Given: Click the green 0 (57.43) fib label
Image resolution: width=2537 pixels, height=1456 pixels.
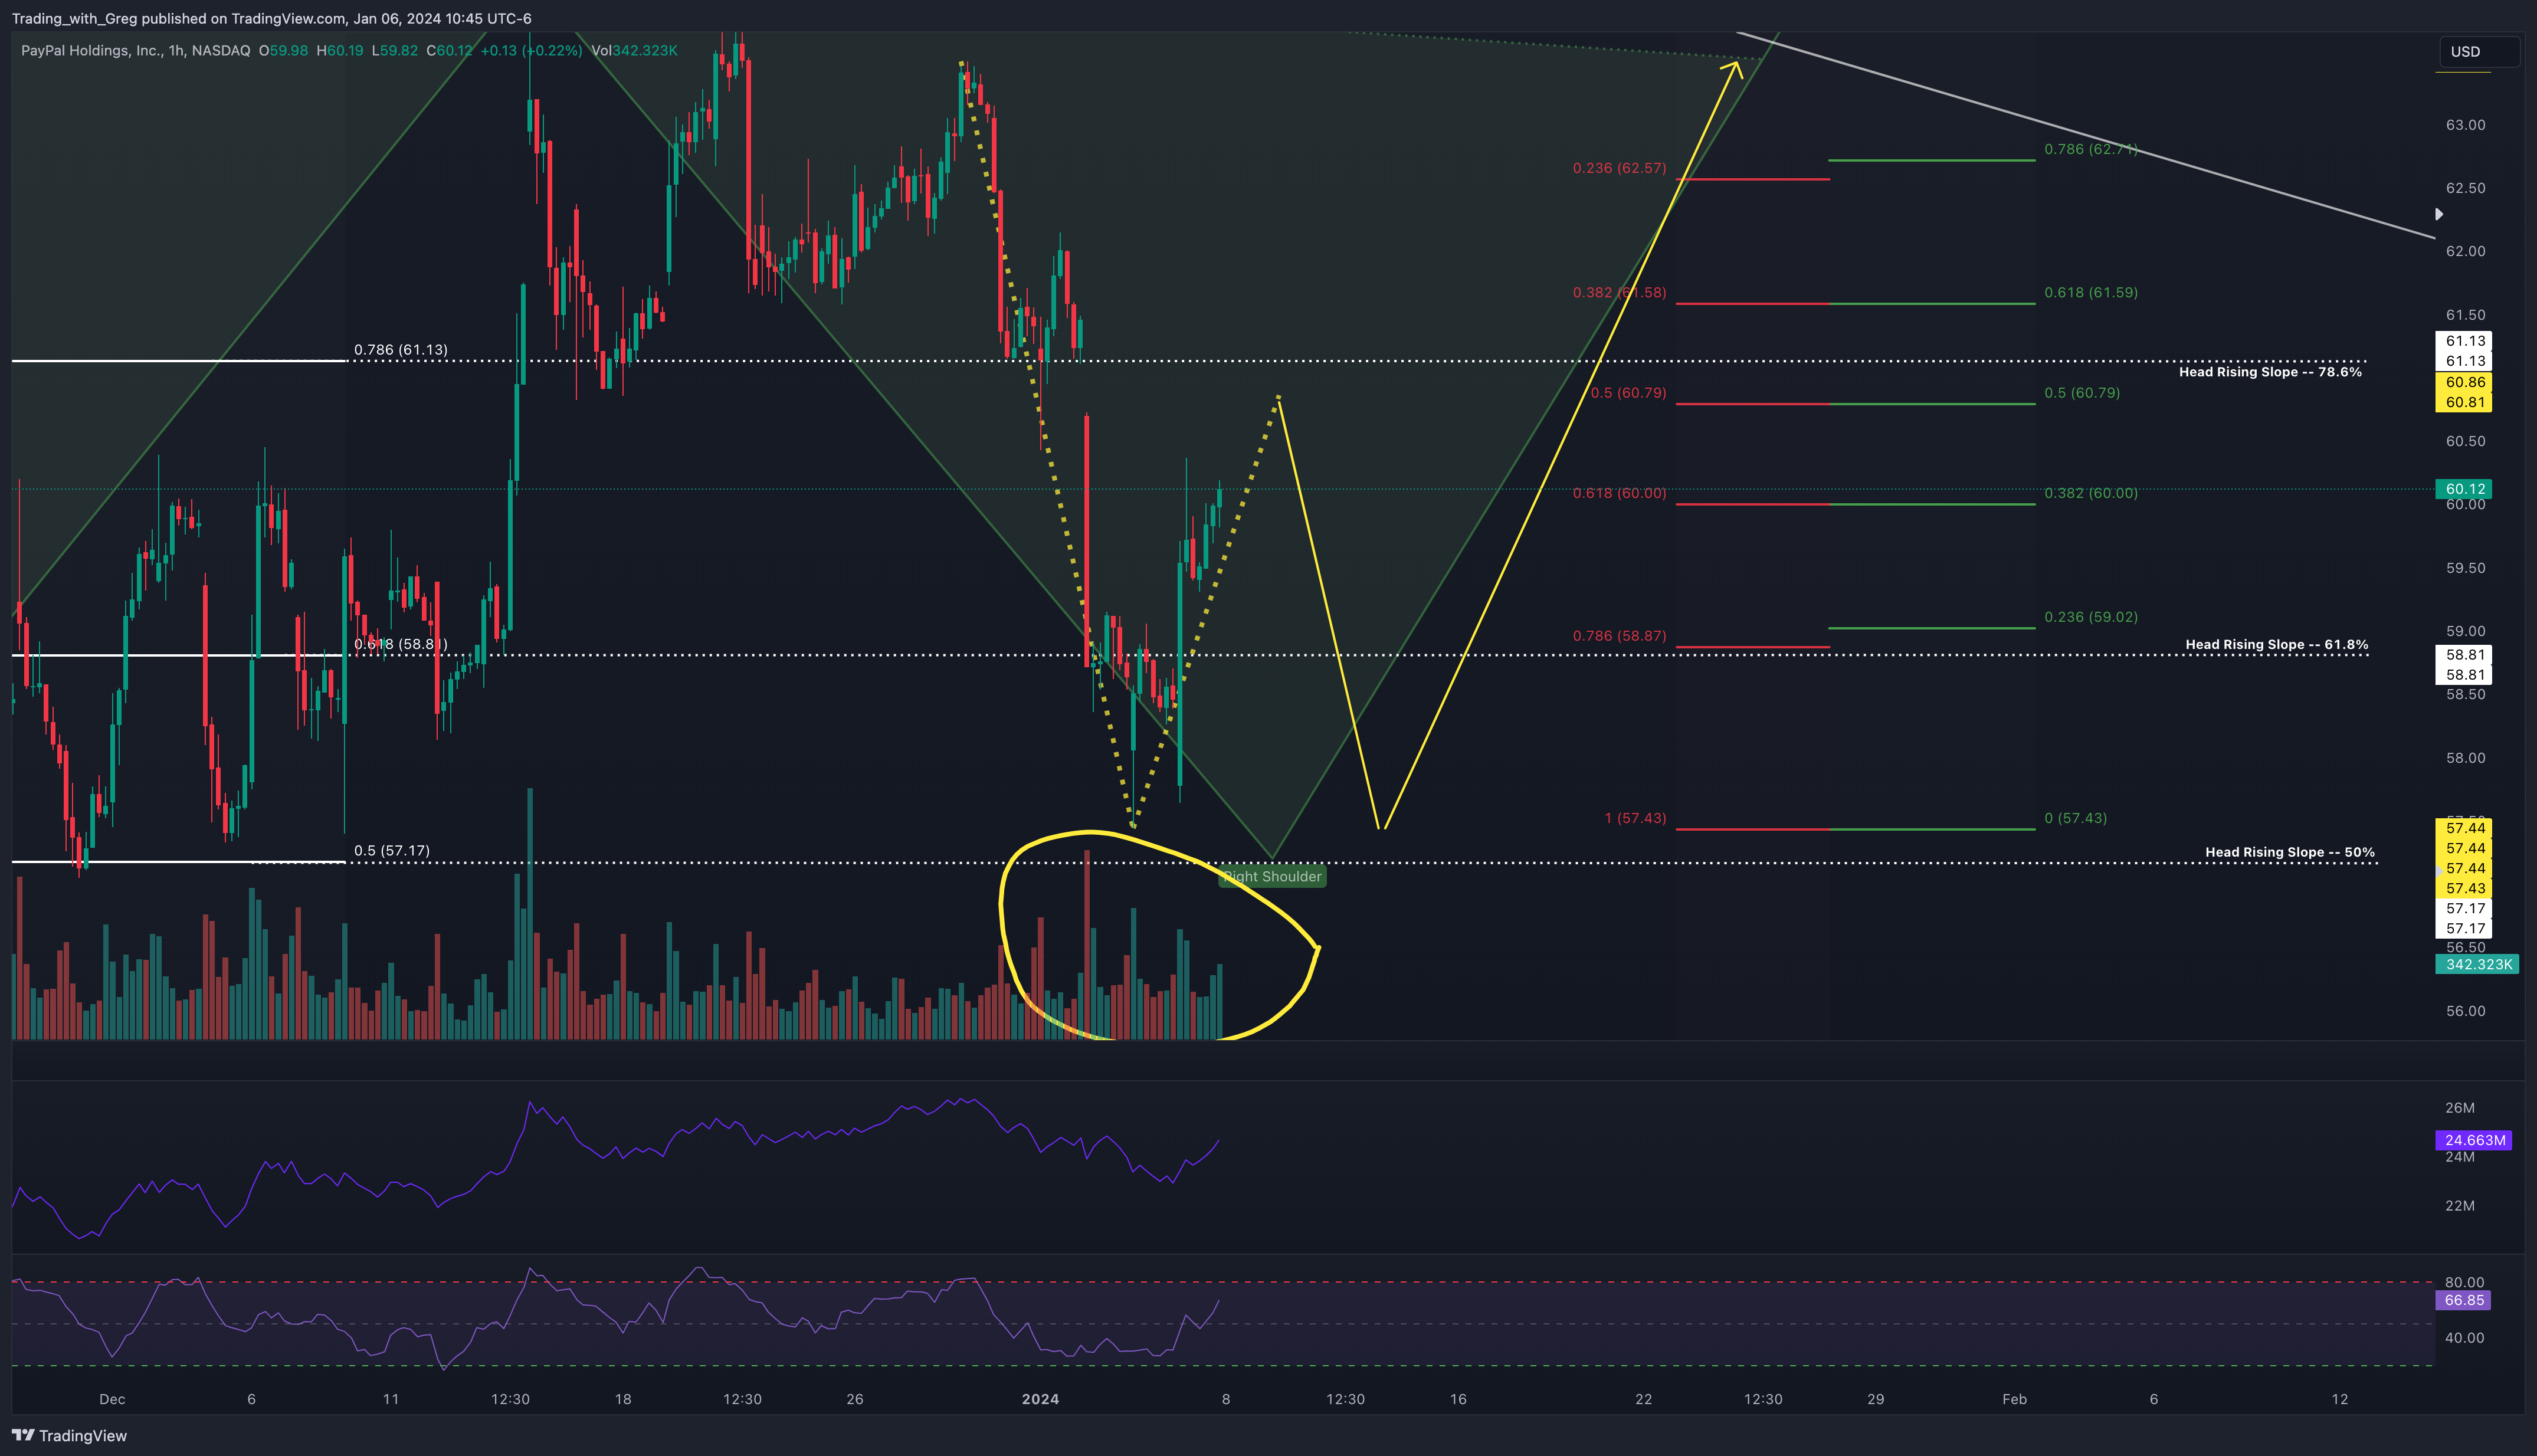Looking at the screenshot, I should coord(2075,818).
